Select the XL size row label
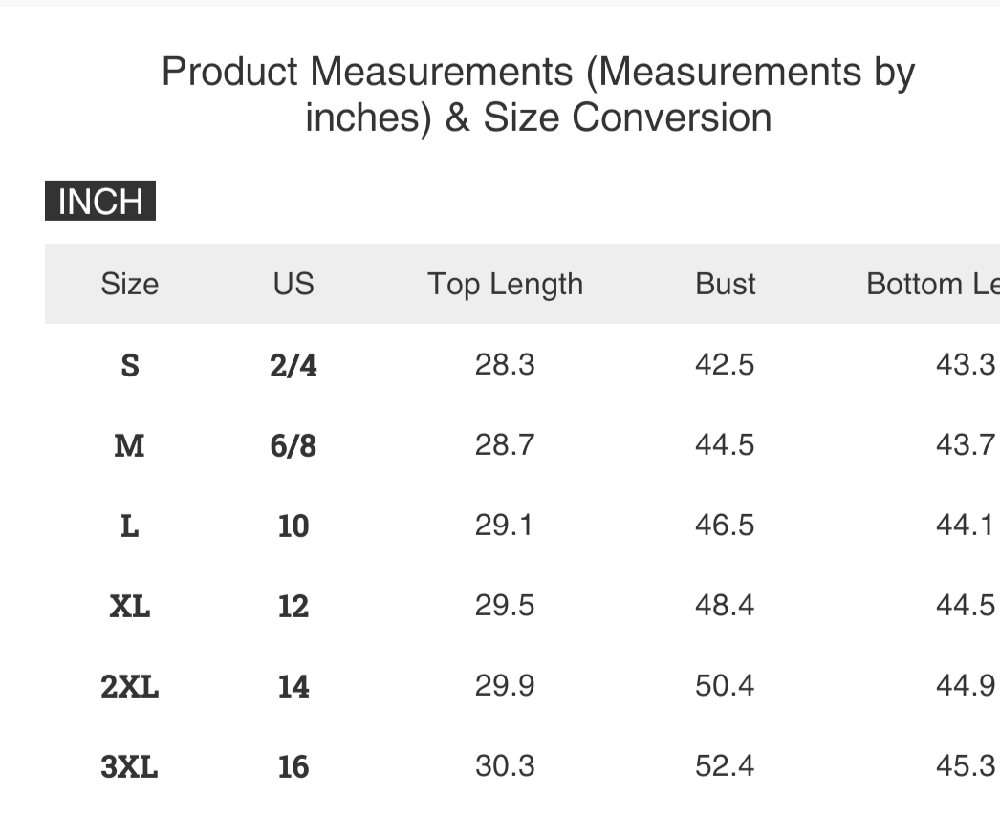The height and width of the screenshot is (816, 1000). click(x=130, y=606)
